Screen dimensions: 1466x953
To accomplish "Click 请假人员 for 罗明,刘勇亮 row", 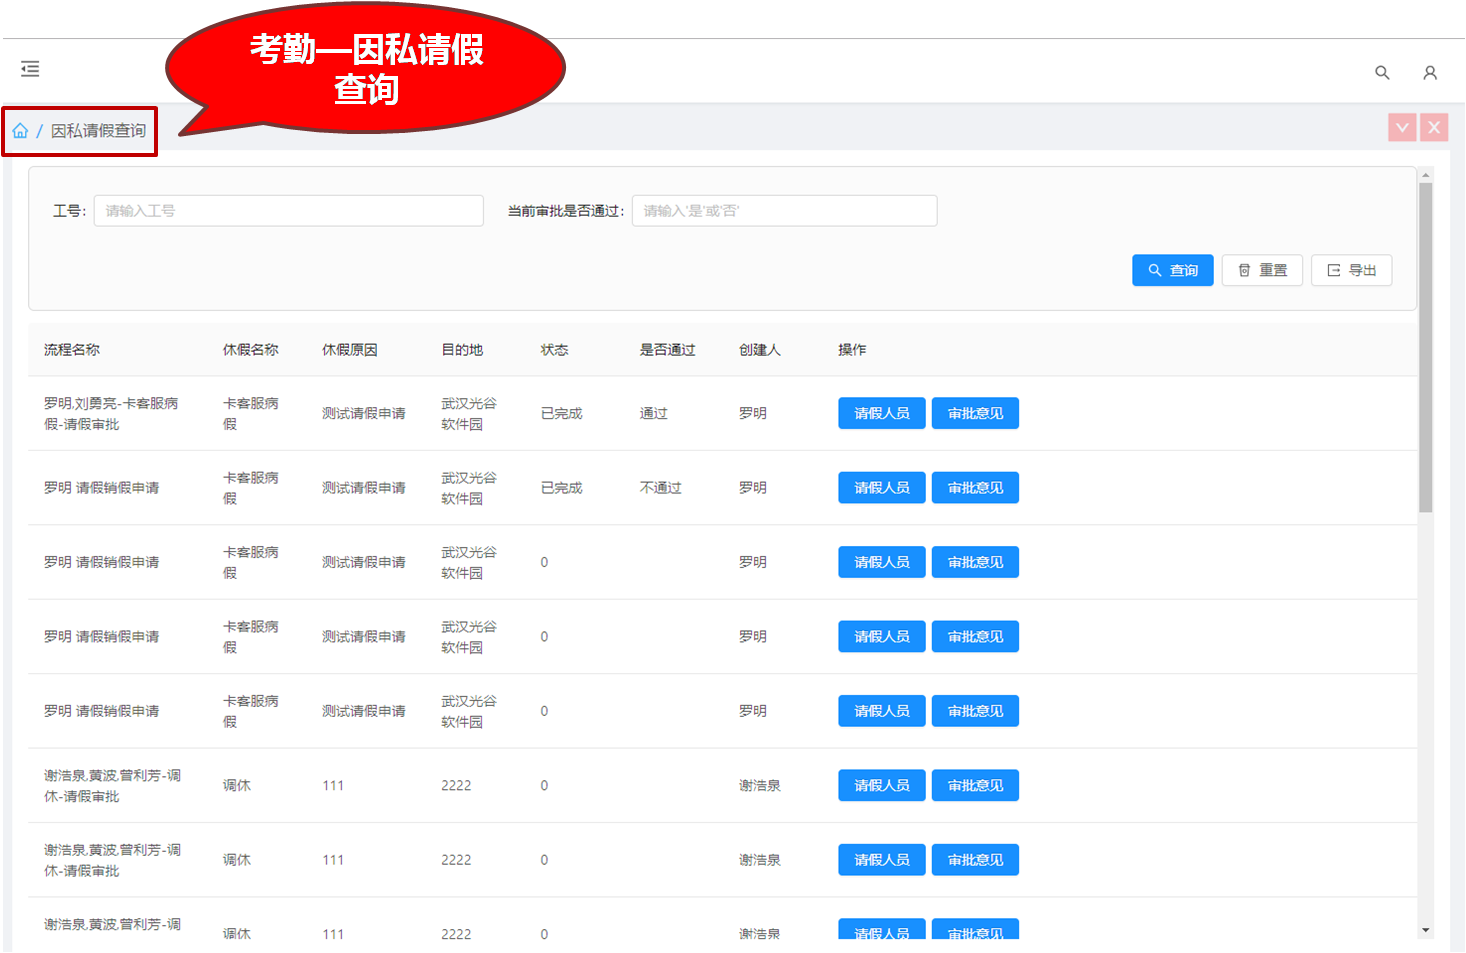I will tap(881, 413).
